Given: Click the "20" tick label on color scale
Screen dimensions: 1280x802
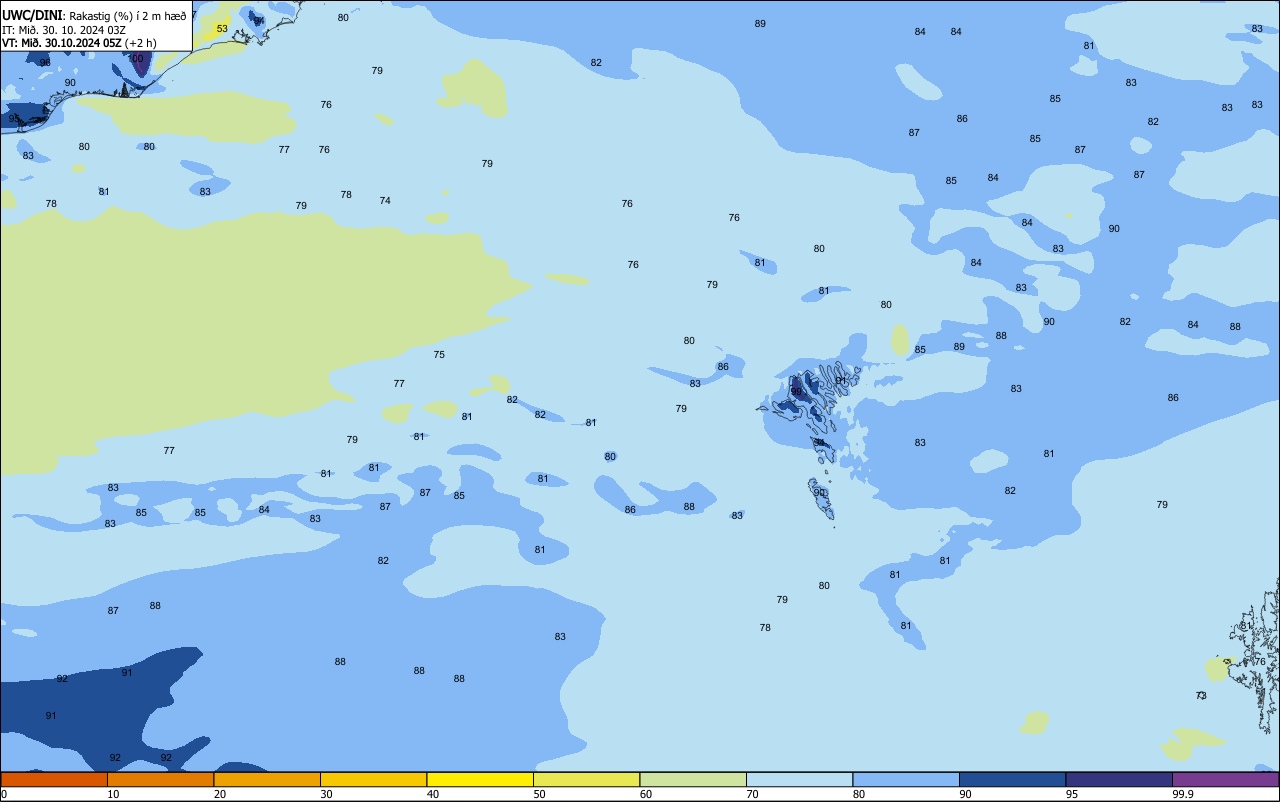Looking at the screenshot, I should [220, 794].
